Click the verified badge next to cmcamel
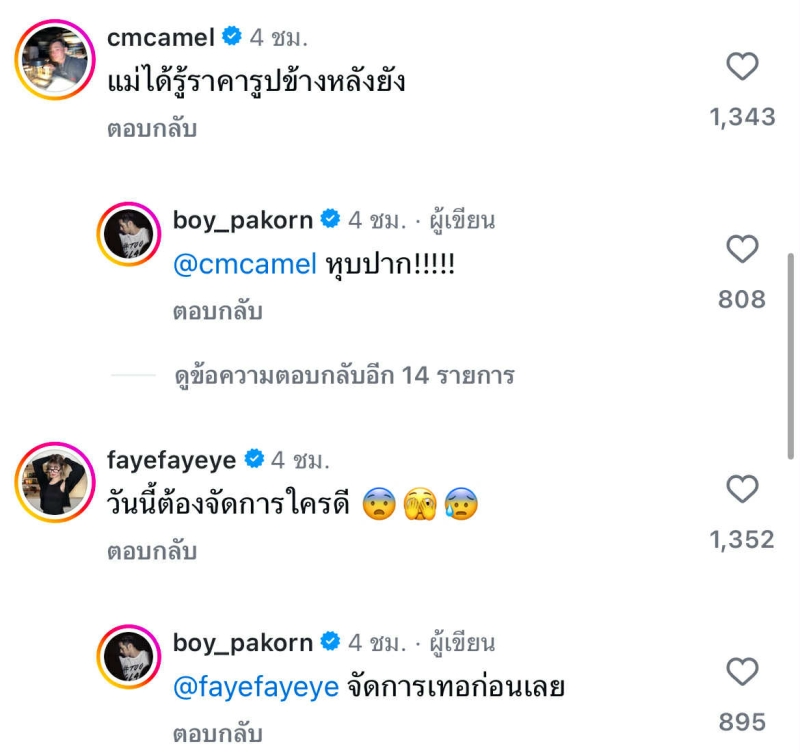 coord(232,38)
